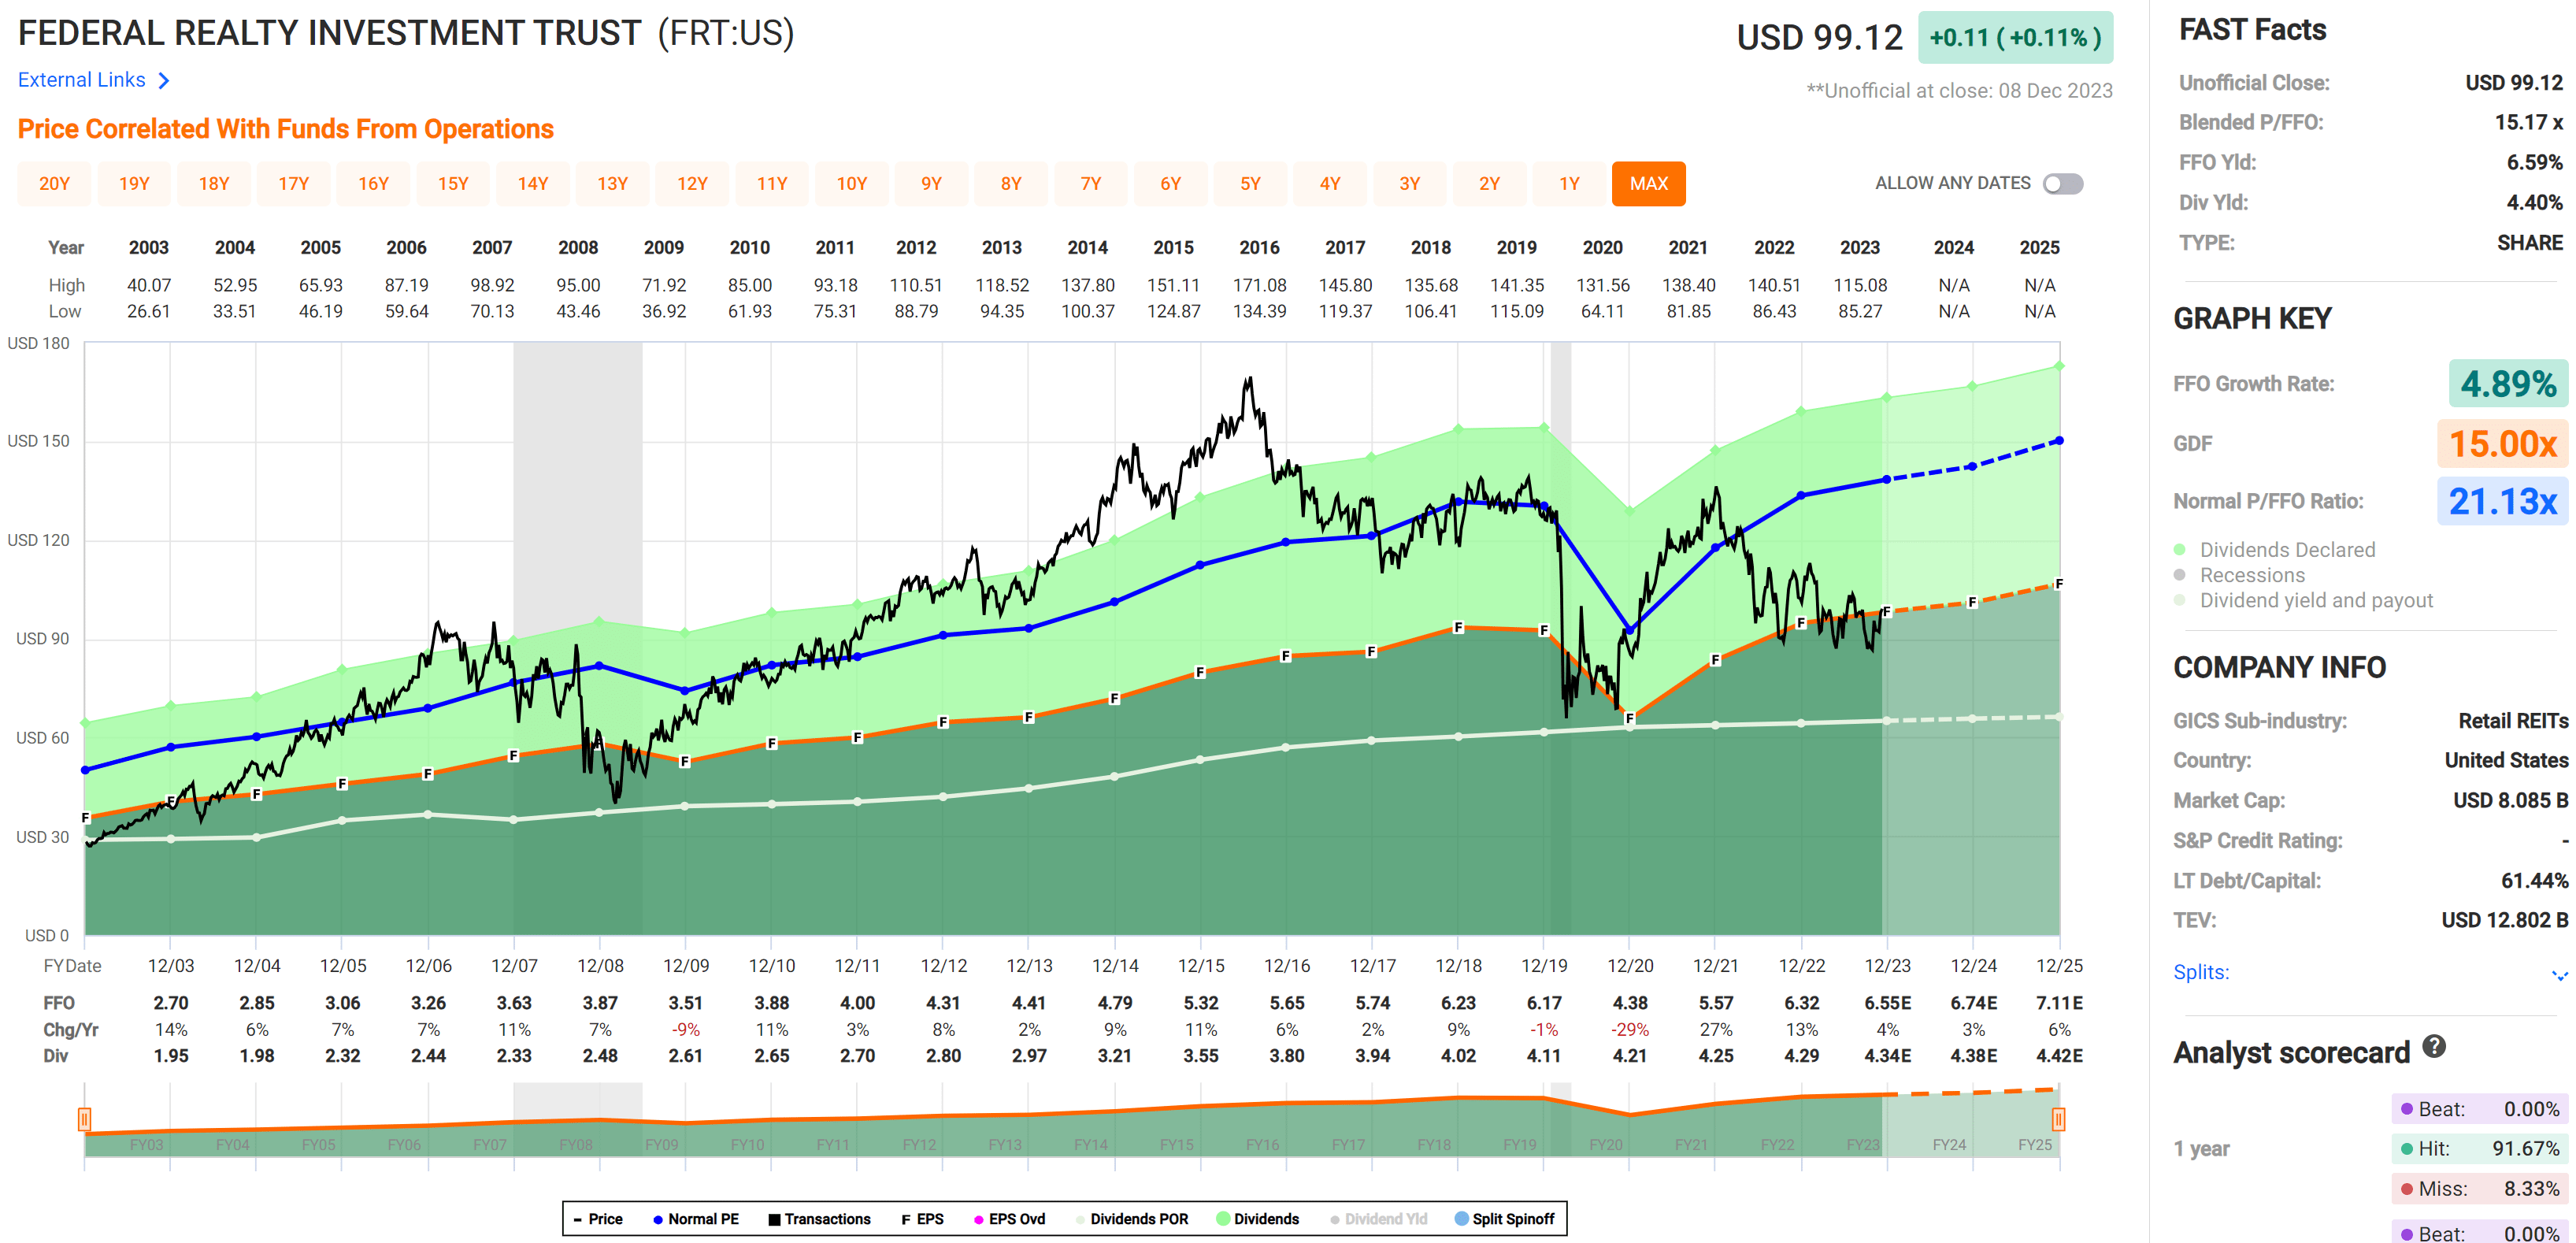
Task: Toggle the Dividends POR legend item
Action: [x=1080, y=1219]
